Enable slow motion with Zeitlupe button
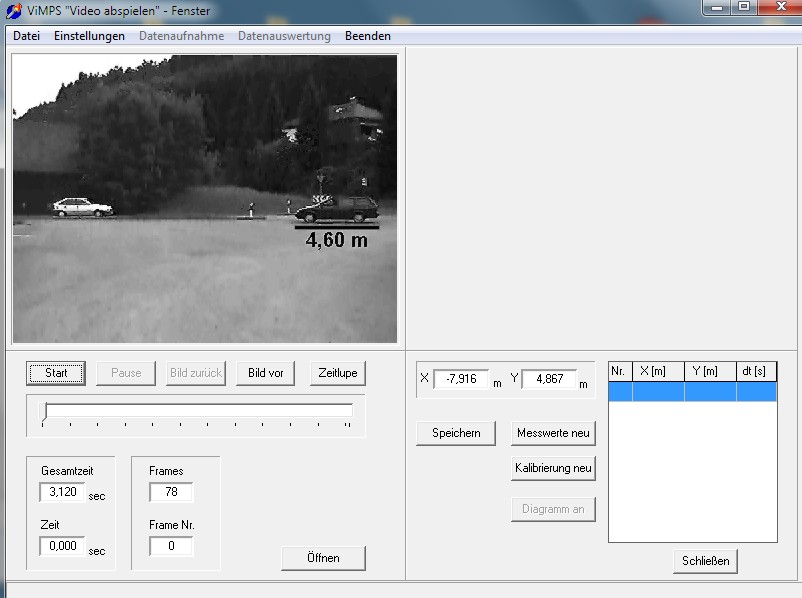The height and width of the screenshot is (598, 802). click(338, 373)
